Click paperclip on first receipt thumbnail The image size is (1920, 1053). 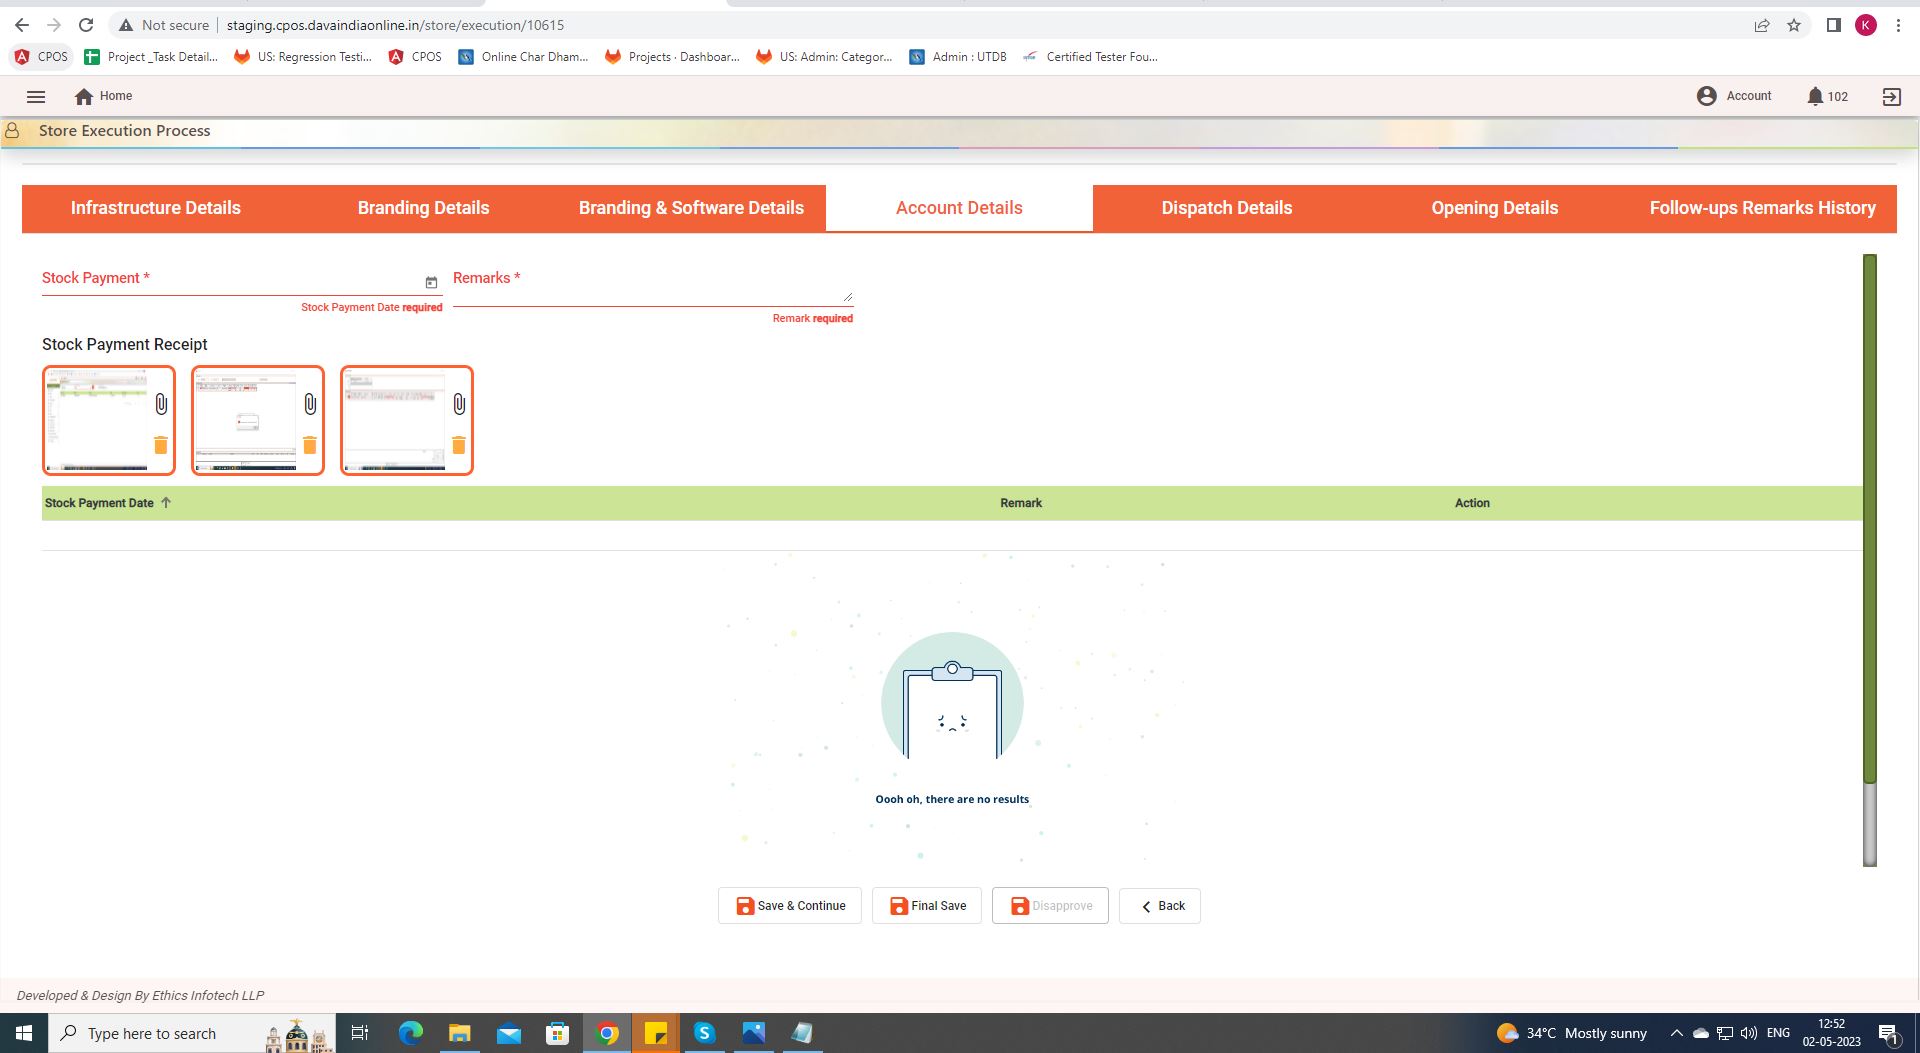(161, 404)
